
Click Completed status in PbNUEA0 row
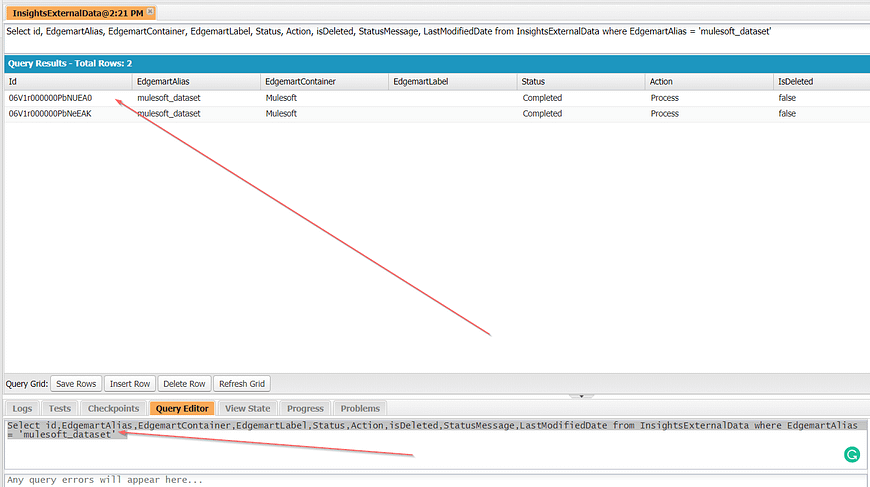(x=542, y=98)
